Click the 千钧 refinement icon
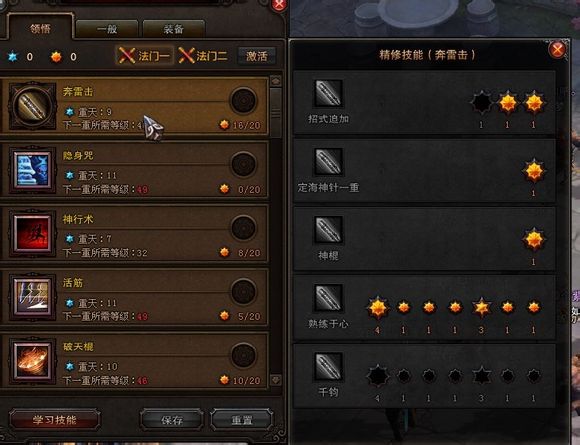 [x=328, y=367]
